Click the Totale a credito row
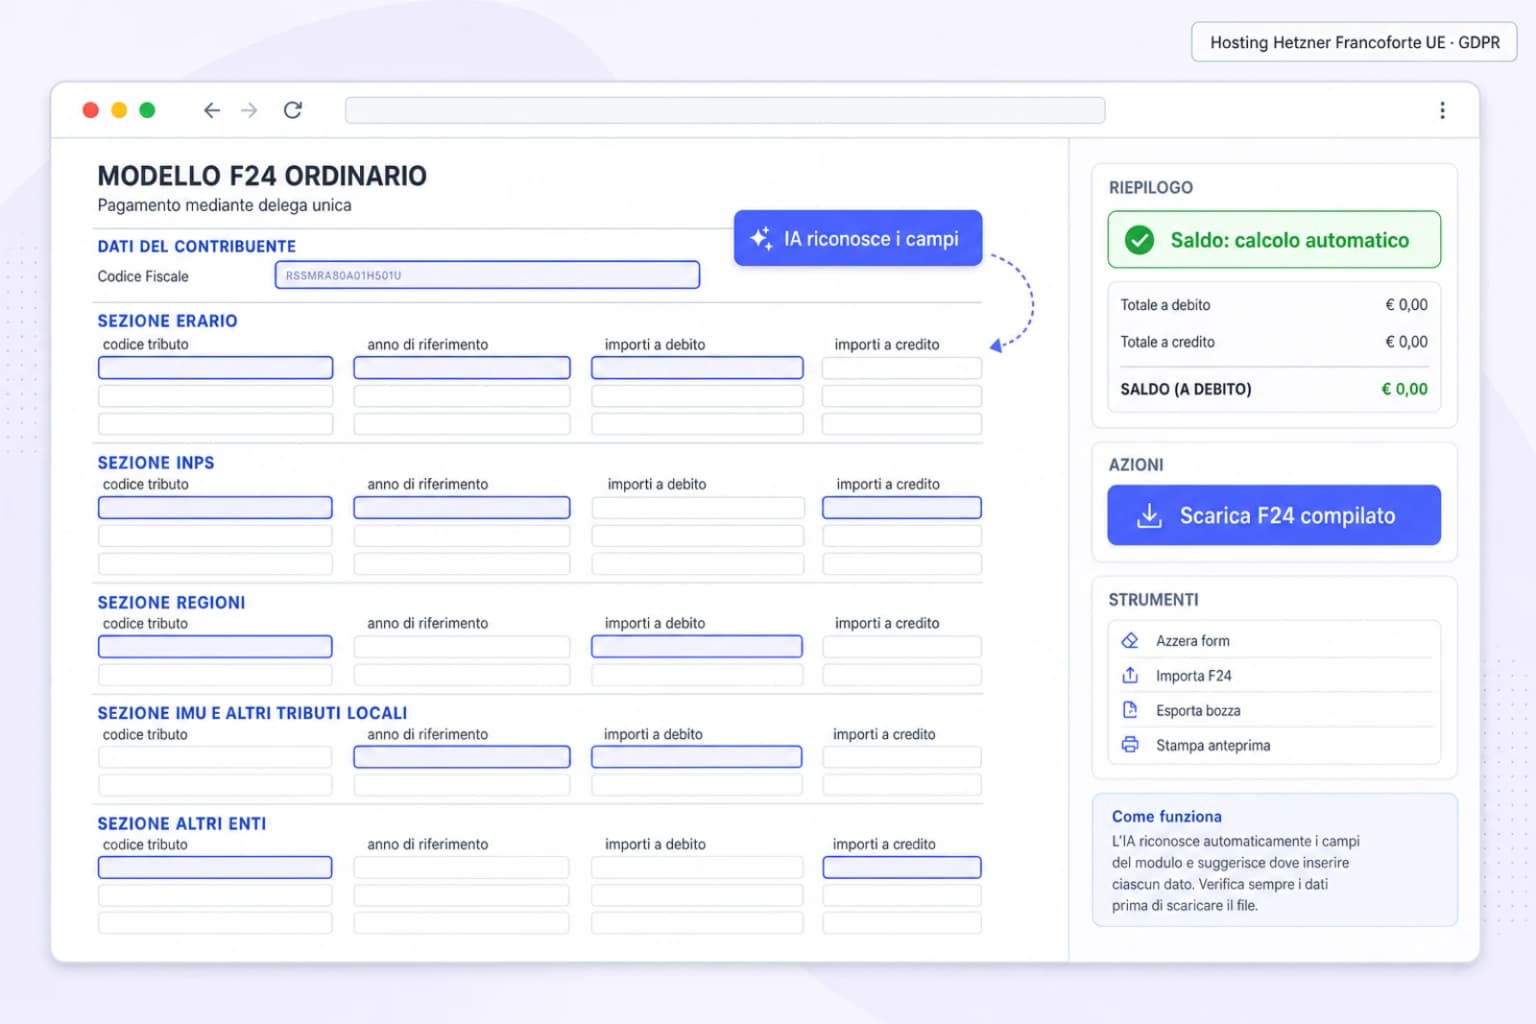 (x=1274, y=342)
